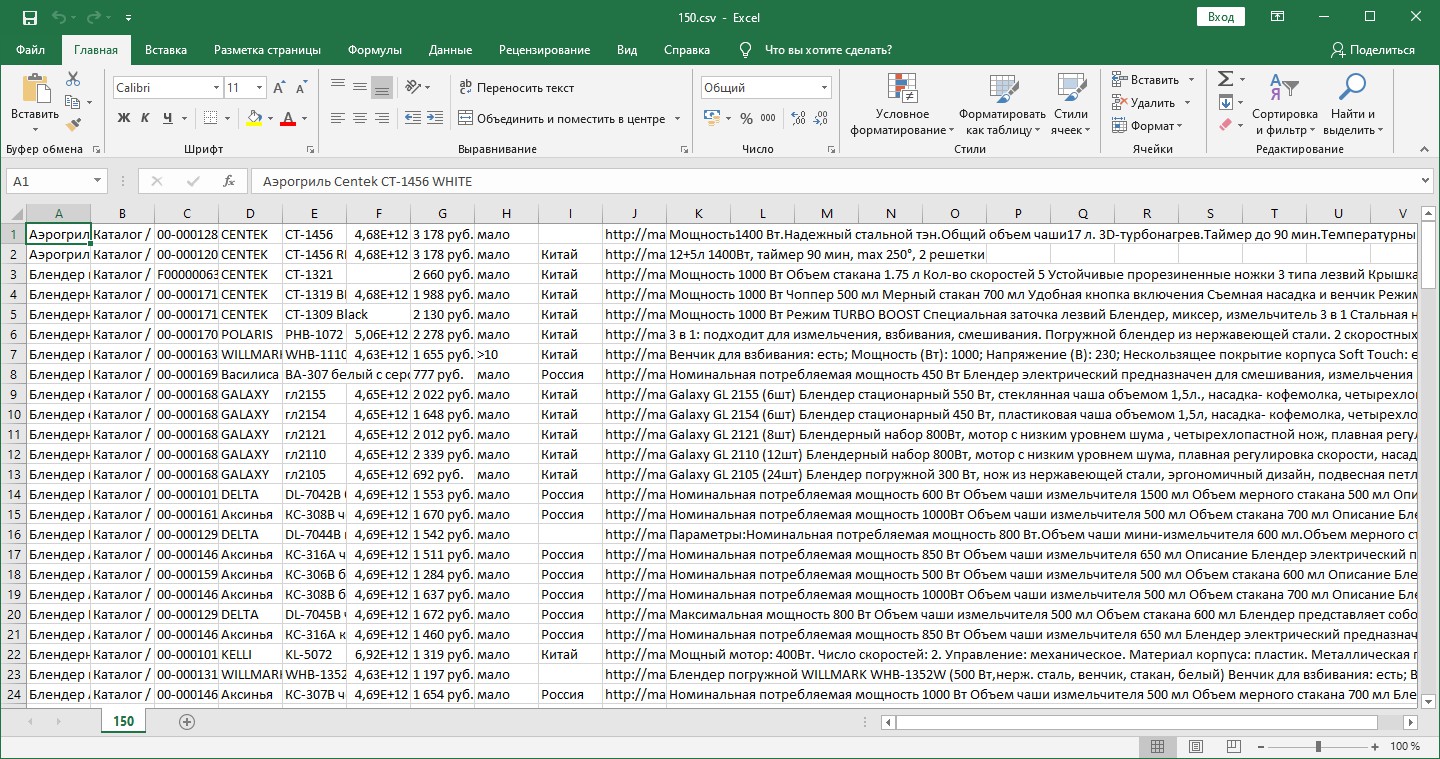Click the 'Что вы хотите сделать?' search box
Screen dimensions: 1440x759
click(x=828, y=50)
